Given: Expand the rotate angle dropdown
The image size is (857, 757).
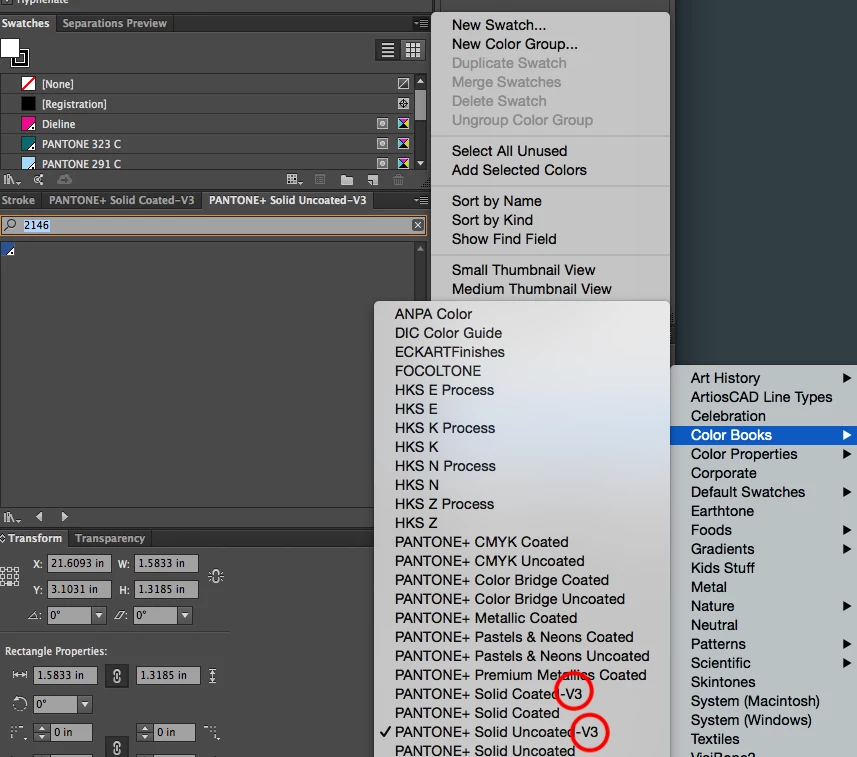Looking at the screenshot, I should click(98, 615).
